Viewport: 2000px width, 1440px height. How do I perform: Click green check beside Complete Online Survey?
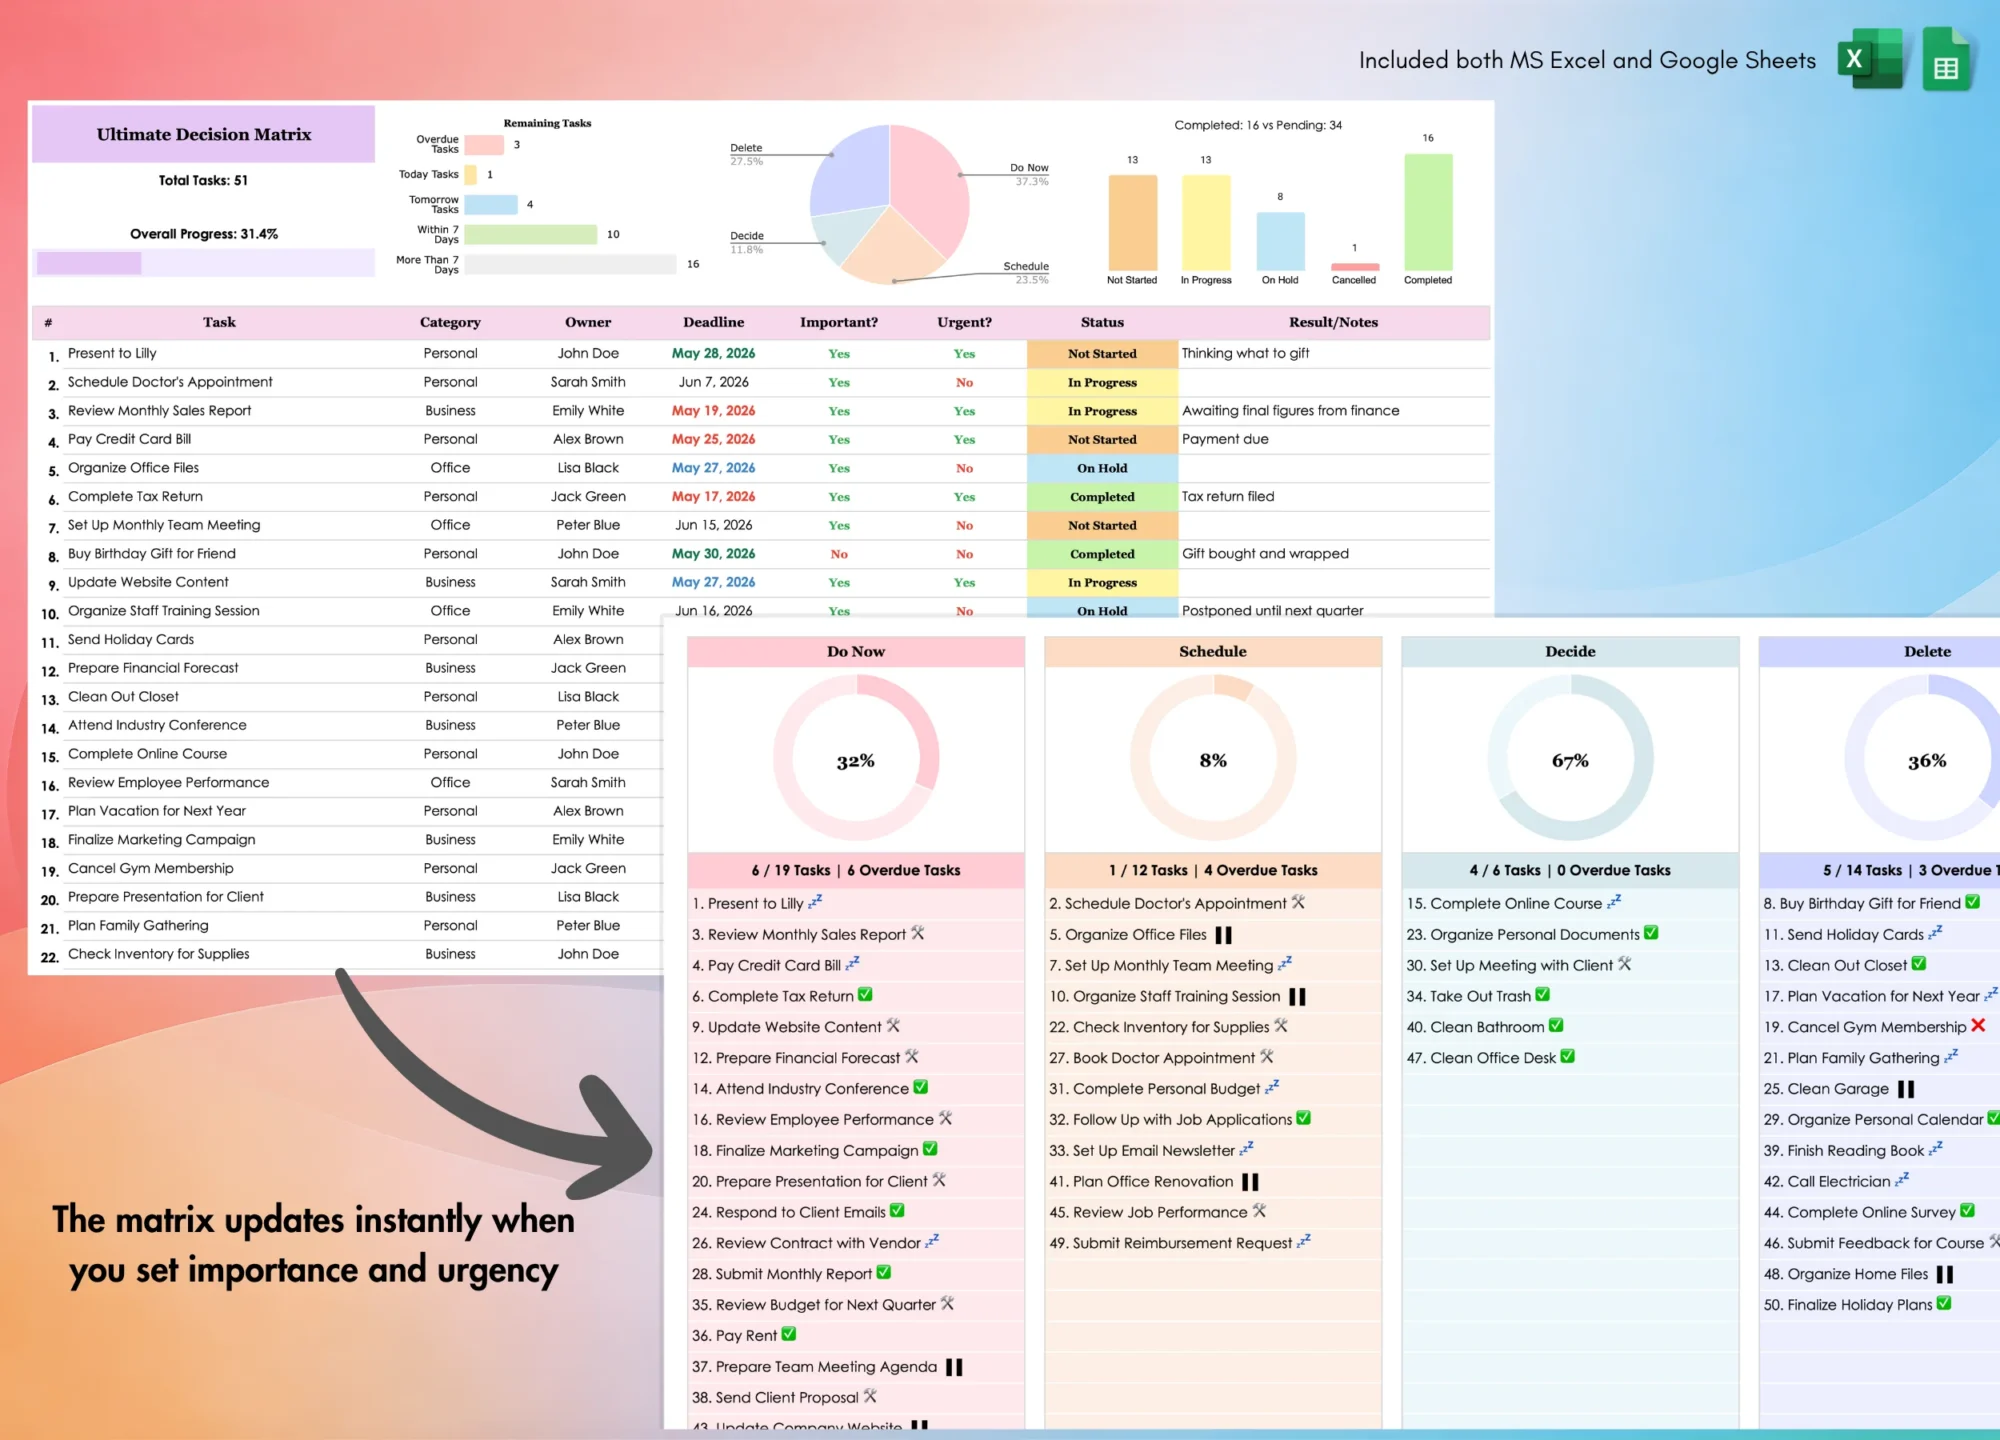(1968, 1211)
